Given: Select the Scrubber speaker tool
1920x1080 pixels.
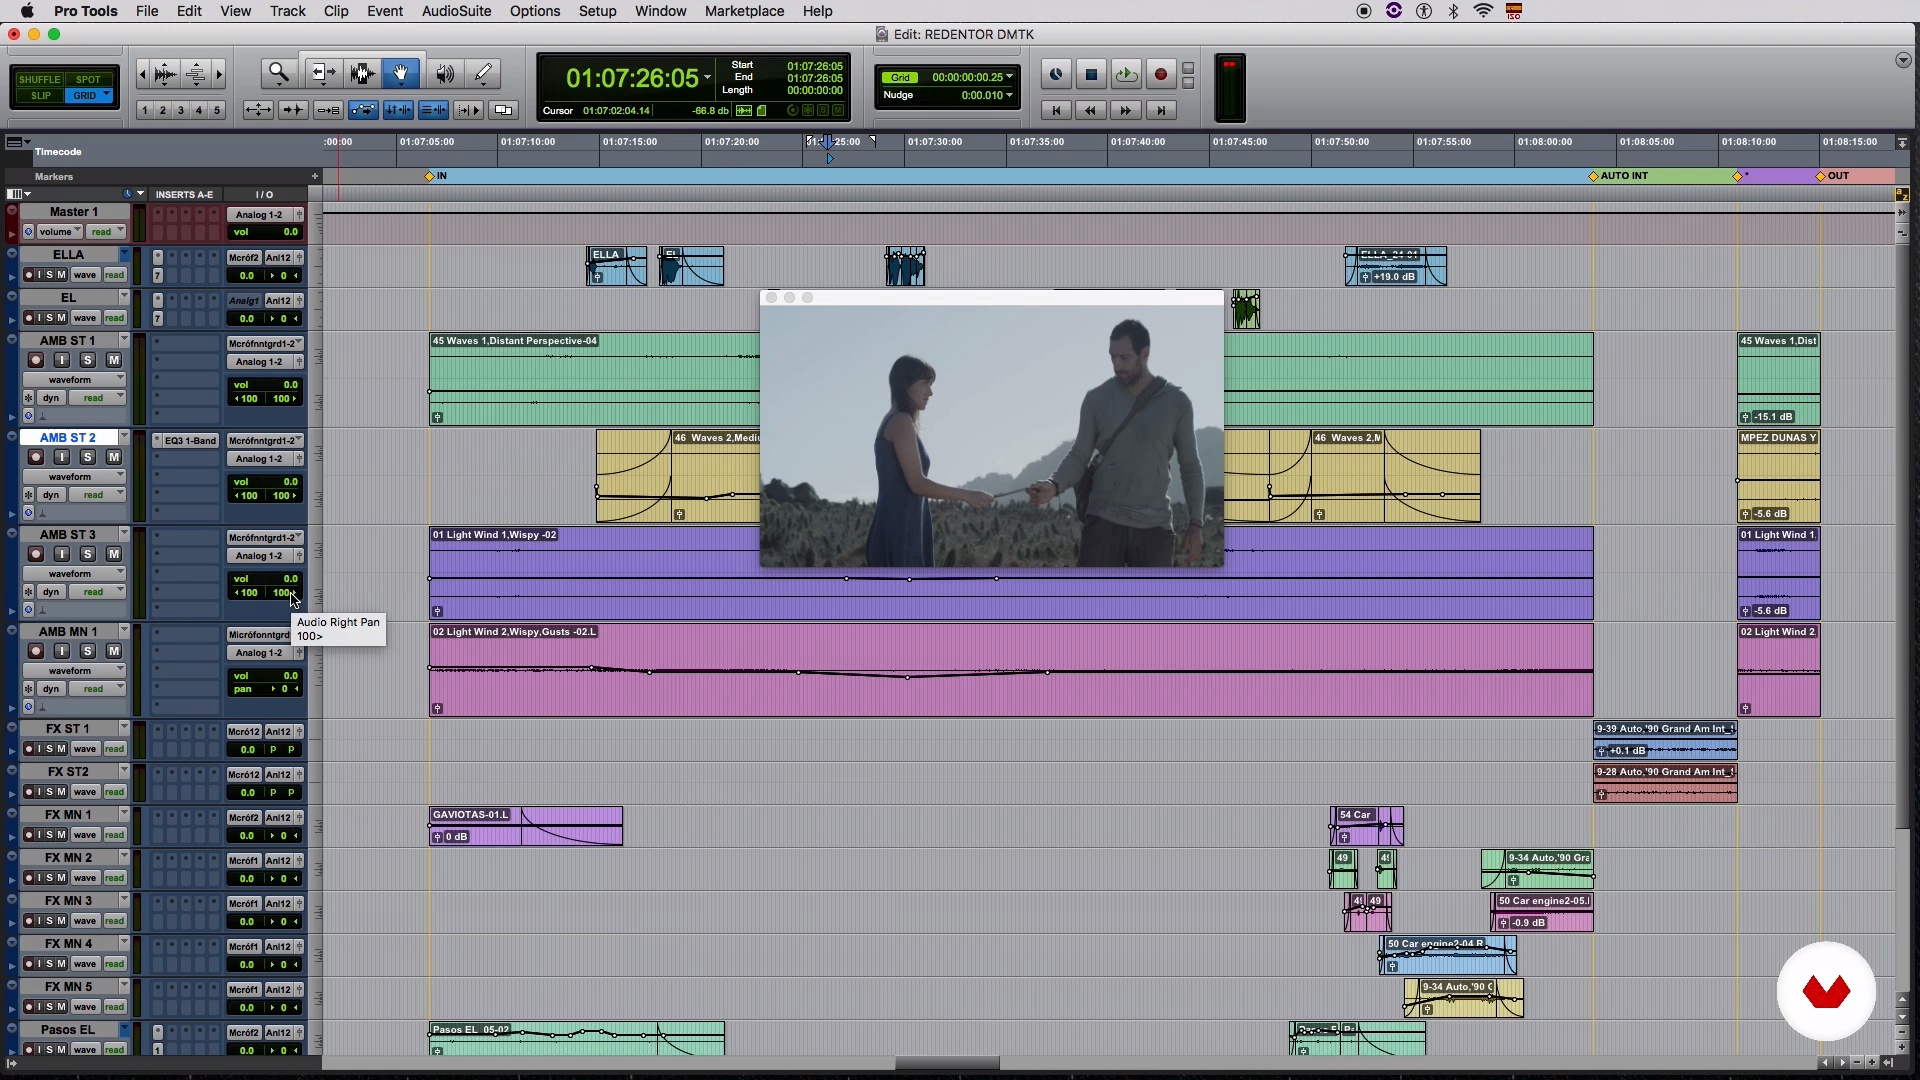Looking at the screenshot, I should tap(444, 73).
